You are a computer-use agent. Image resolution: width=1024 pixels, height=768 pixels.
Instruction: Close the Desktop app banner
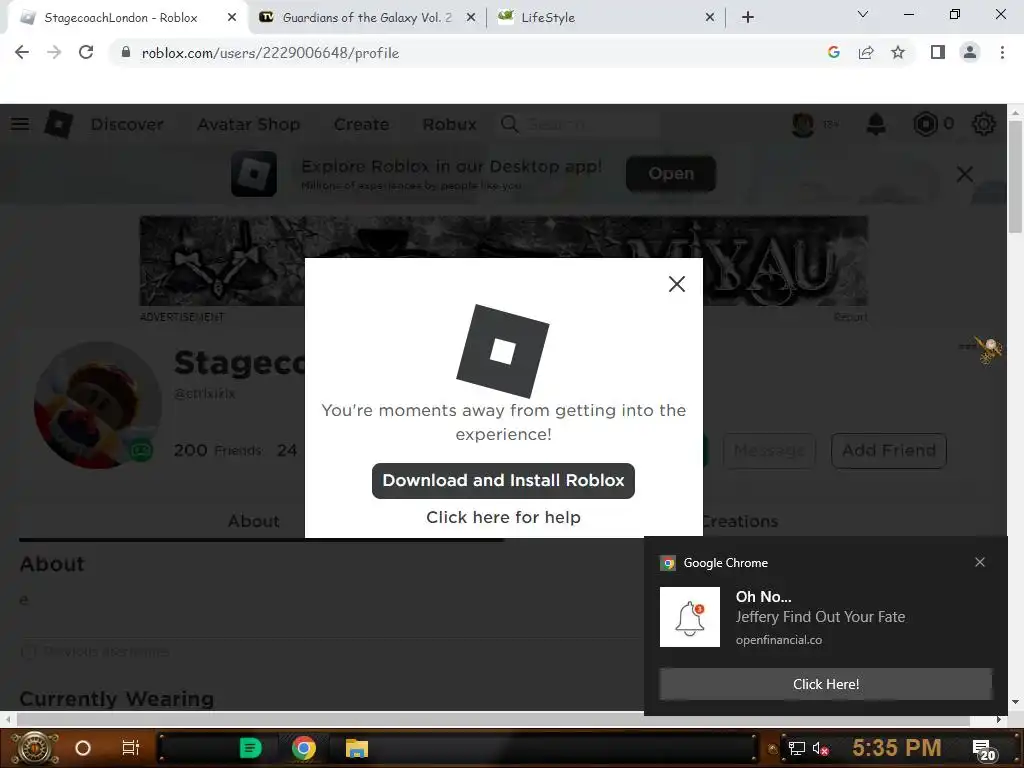click(x=965, y=174)
